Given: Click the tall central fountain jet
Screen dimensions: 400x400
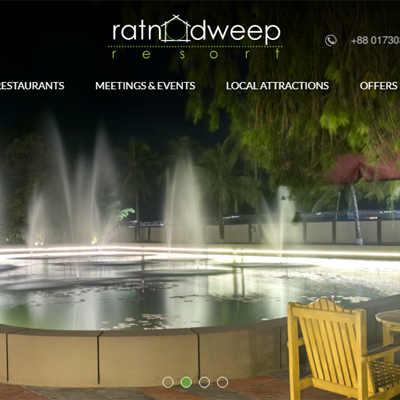Looking at the screenshot, I should 183,200.
